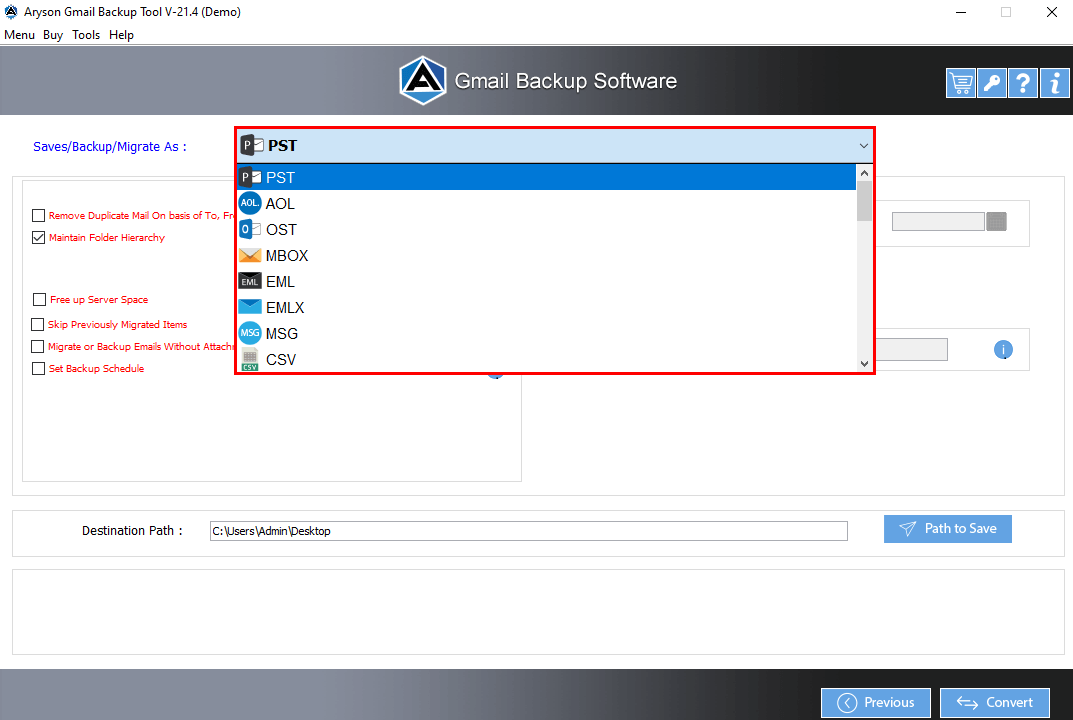This screenshot has height=720, width=1073.
Task: Click the dropdown list scroll up arrow
Action: [864, 173]
